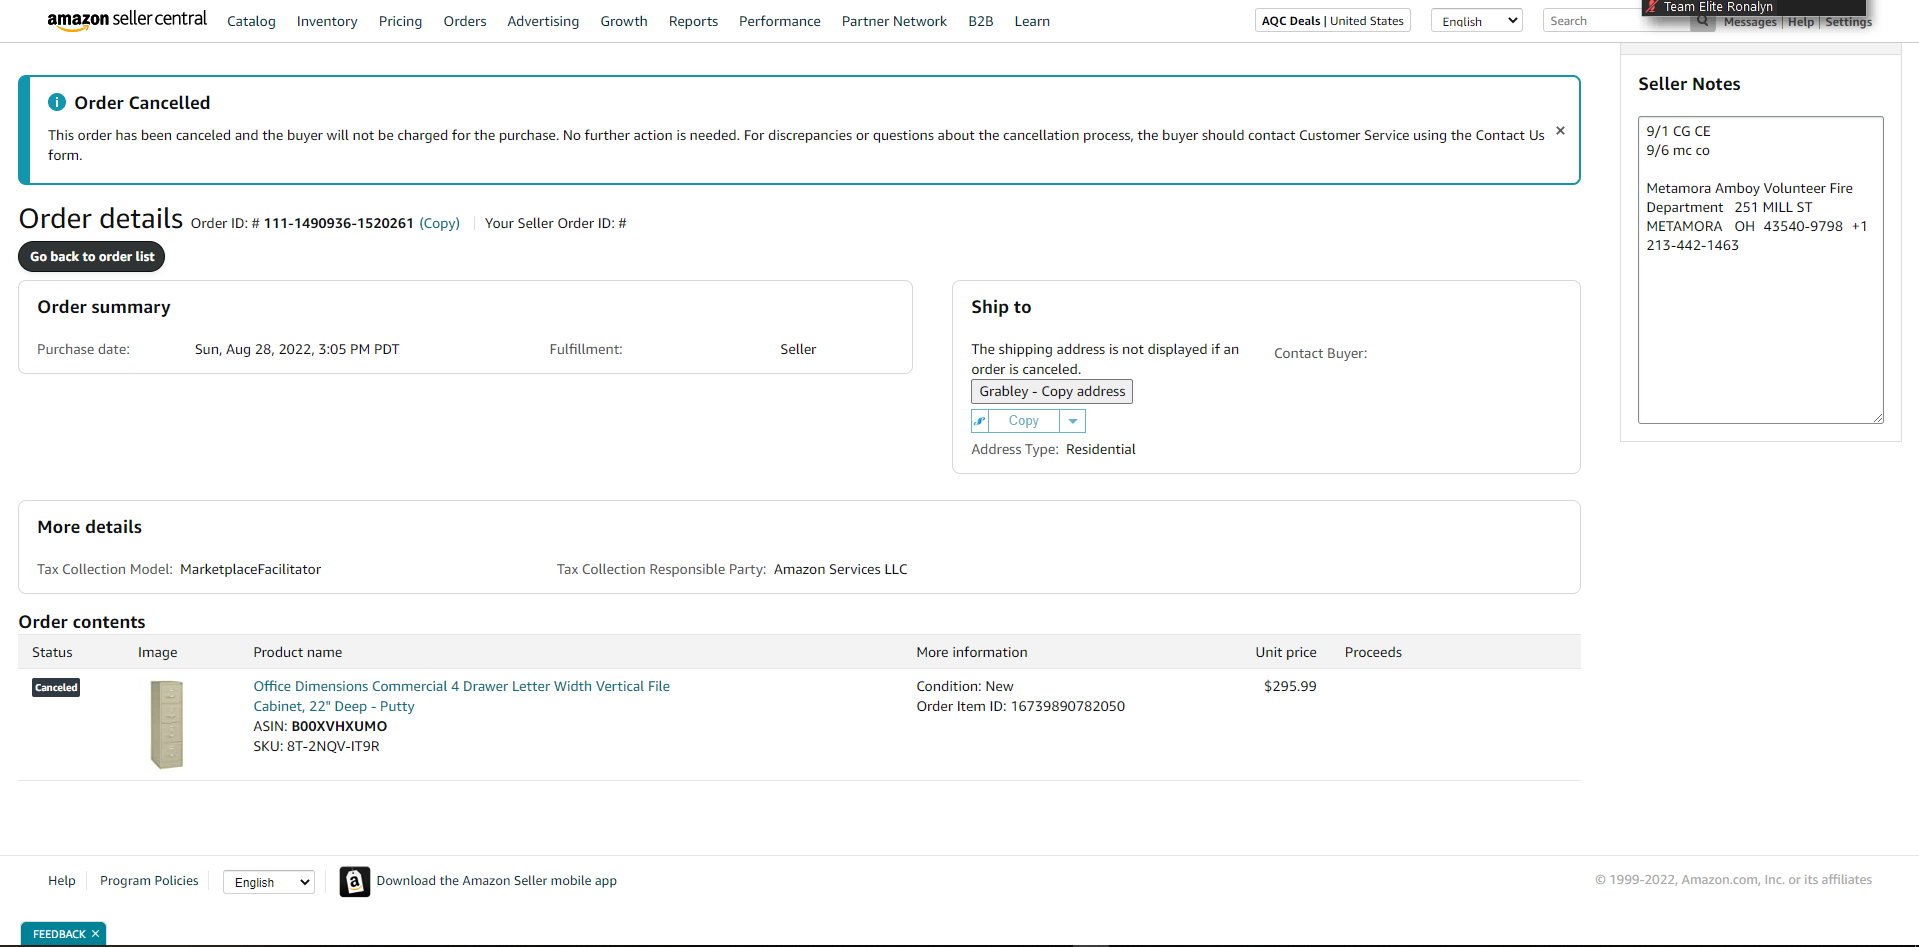Click the Team Elite Ronalyn overlay label
Viewport: 1919px width, 947px height.
pyautogui.click(x=1718, y=7)
